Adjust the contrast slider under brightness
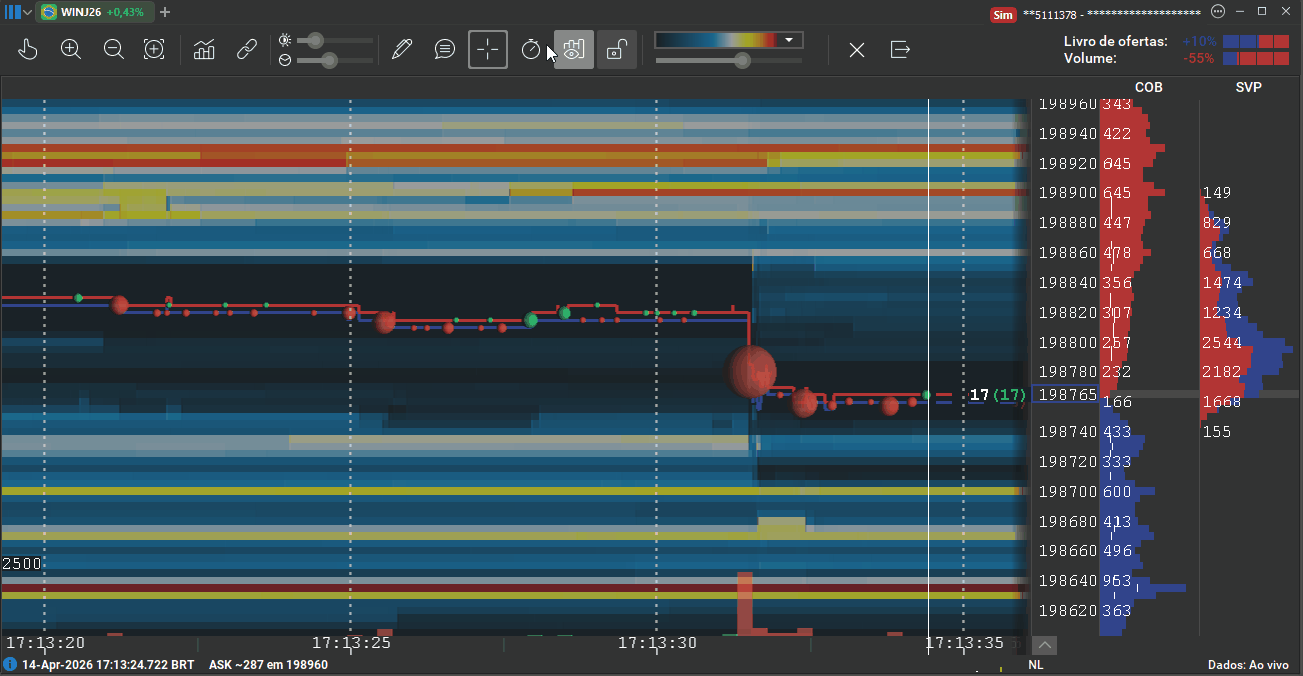The image size is (1303, 676). [329, 60]
